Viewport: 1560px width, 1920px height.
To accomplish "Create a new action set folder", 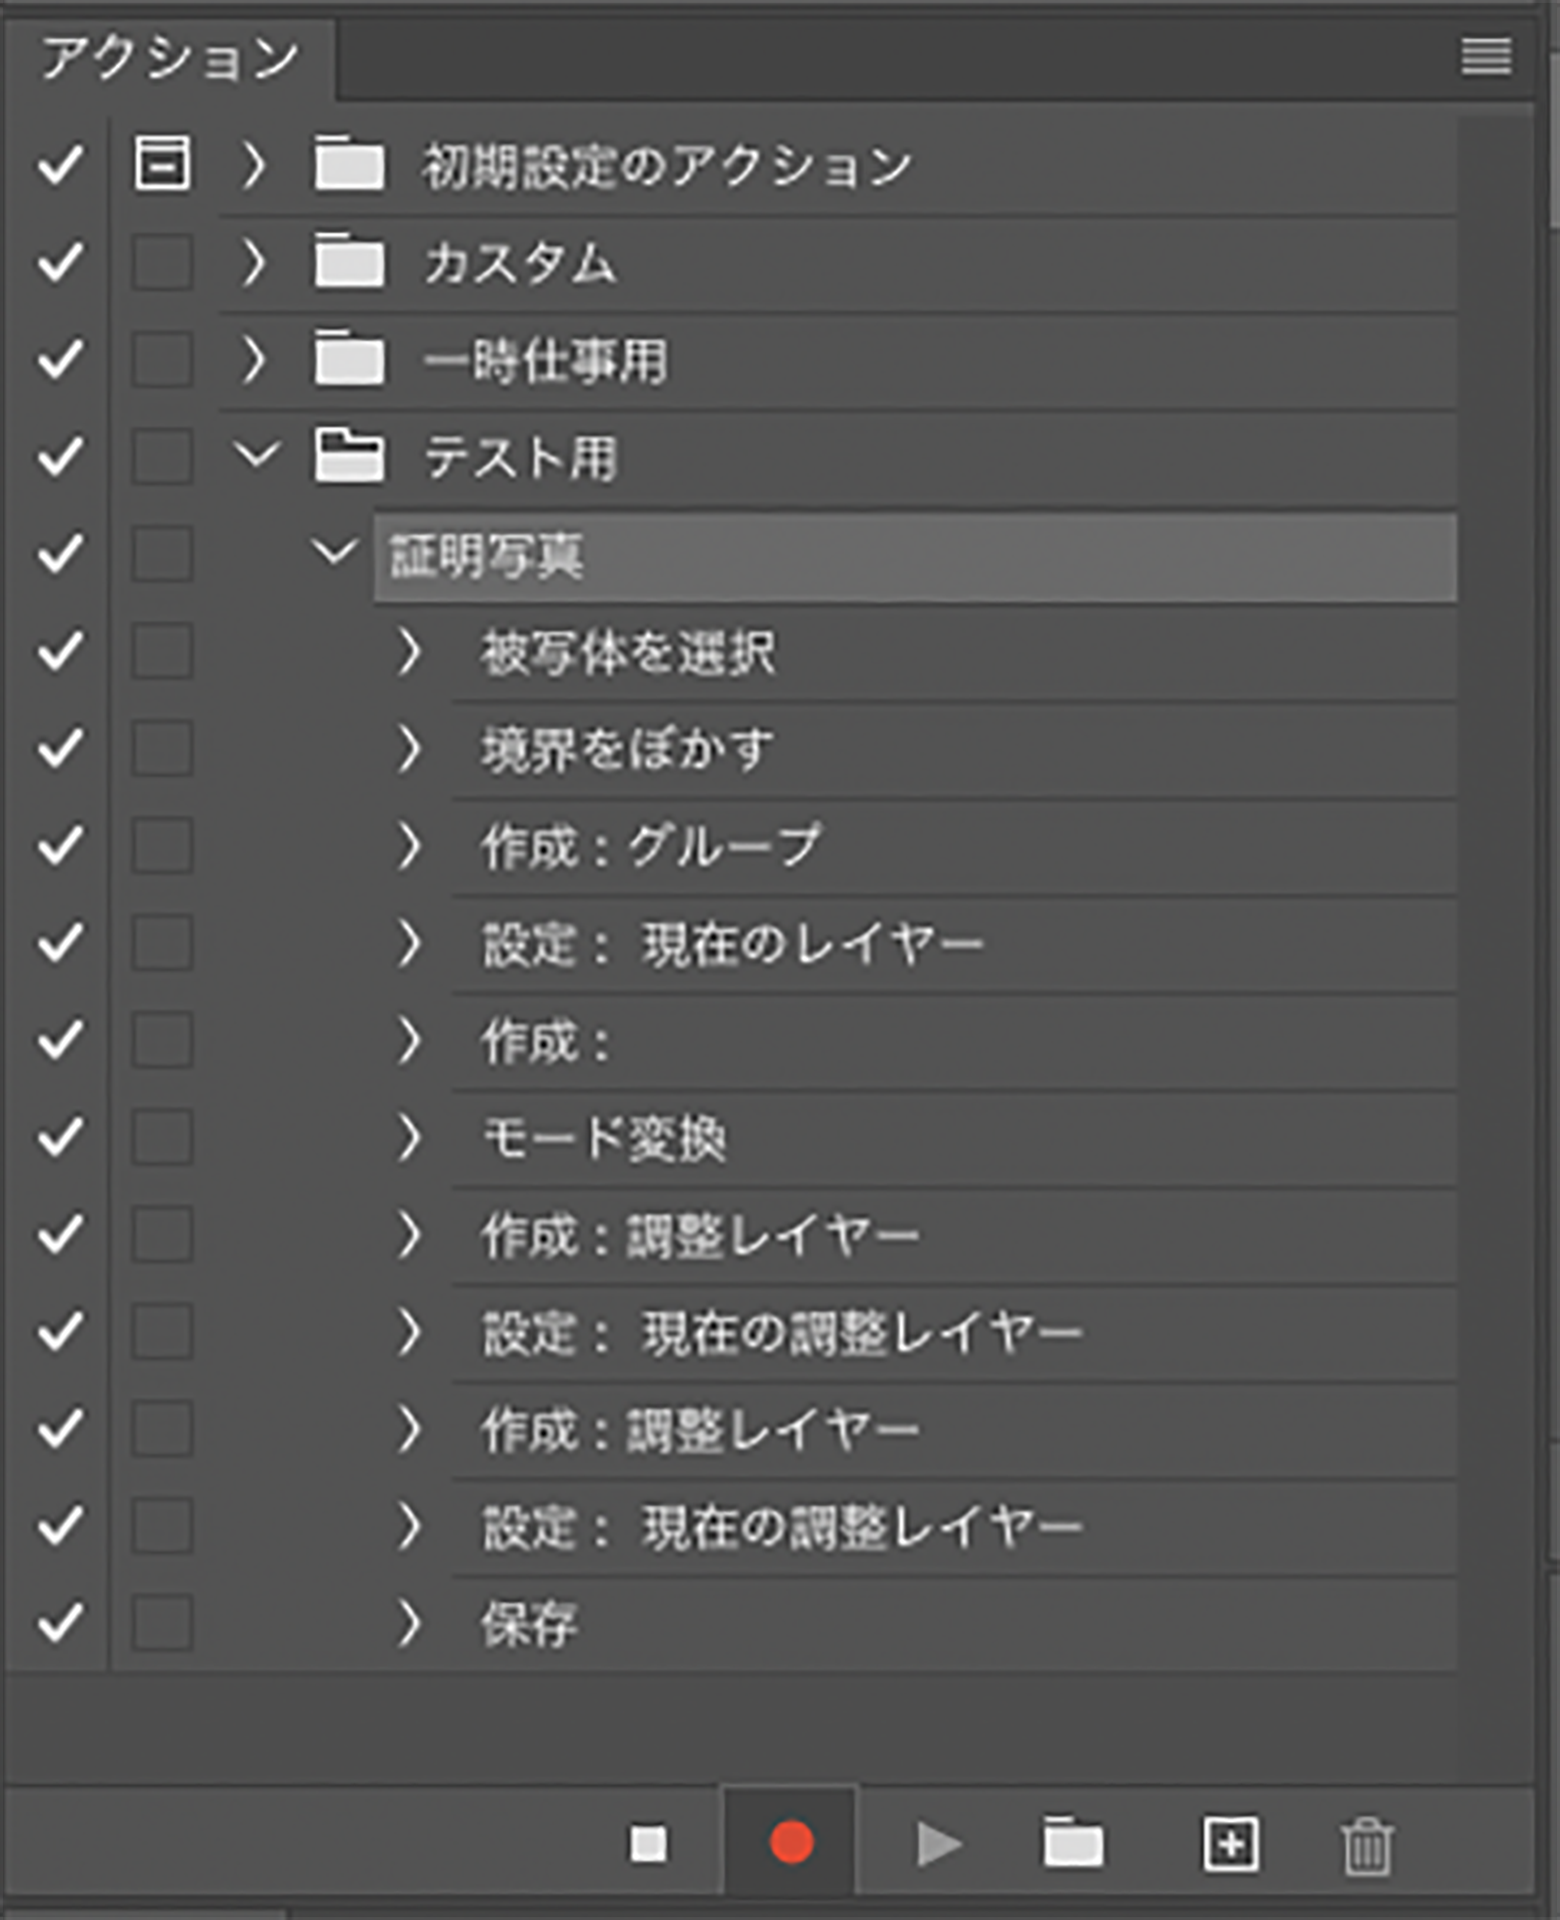I will pyautogui.click(x=1073, y=1843).
